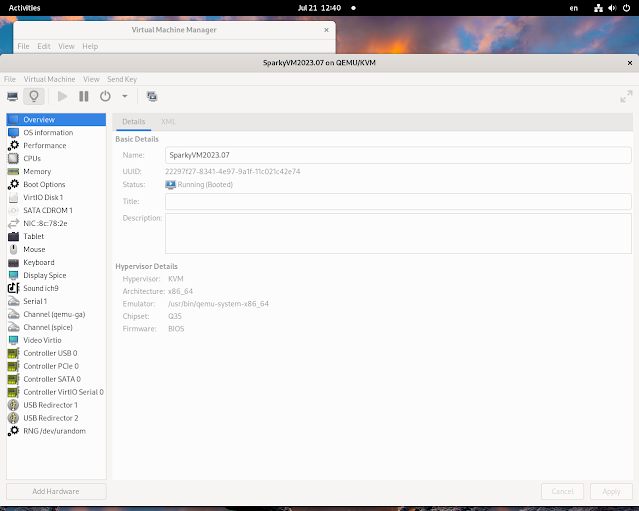The image size is (639, 511).
Task: Click the network status icon in top bar
Action: (598, 8)
